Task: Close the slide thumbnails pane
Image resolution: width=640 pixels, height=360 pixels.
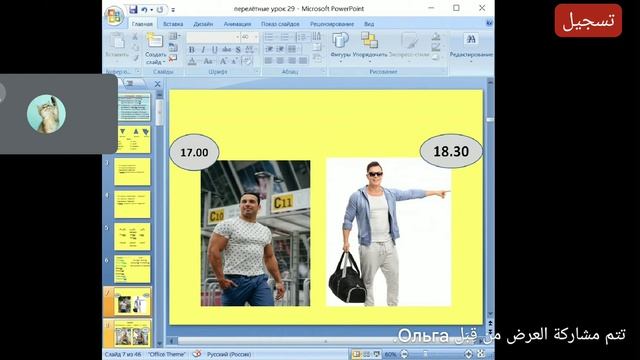Action: pos(158,84)
